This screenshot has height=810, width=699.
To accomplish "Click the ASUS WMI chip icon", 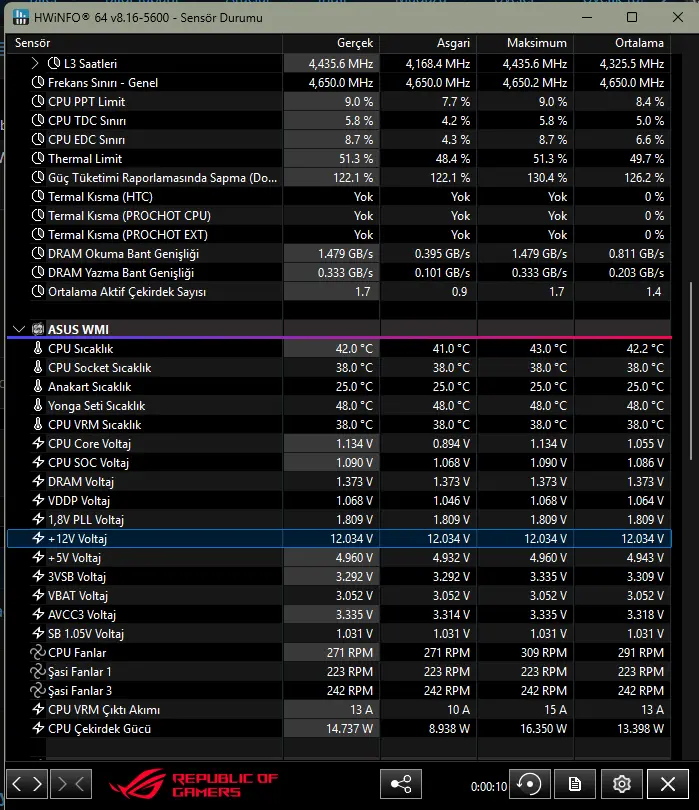I will point(38,329).
